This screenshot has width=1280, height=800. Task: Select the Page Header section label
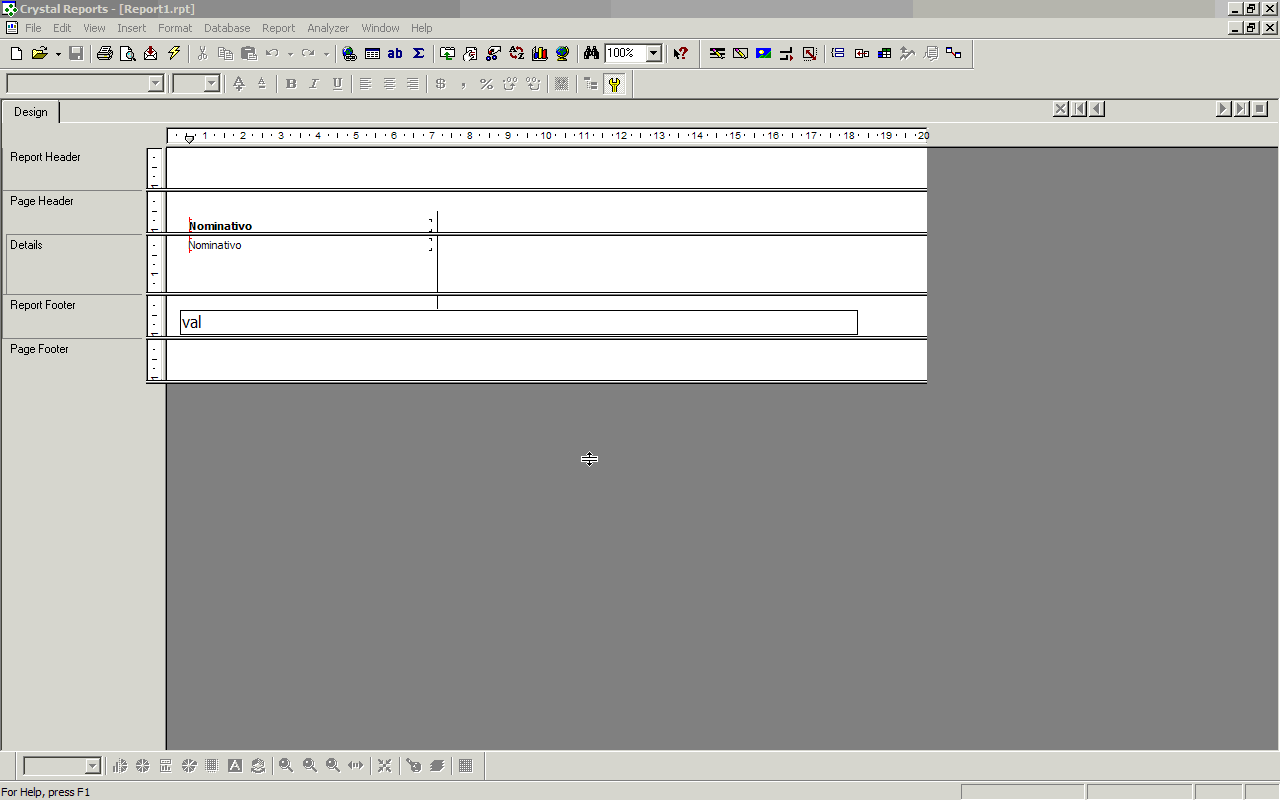point(42,201)
